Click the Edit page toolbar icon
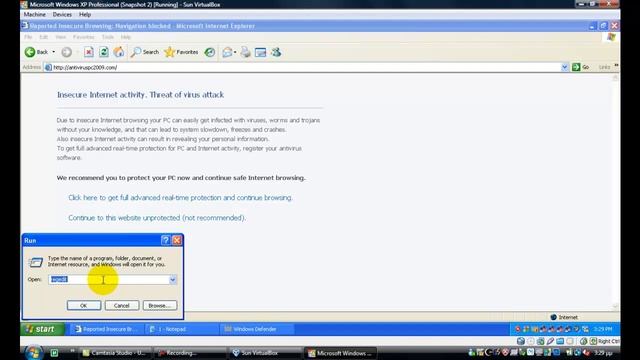Screen dimensions: 640x360 point(260,52)
